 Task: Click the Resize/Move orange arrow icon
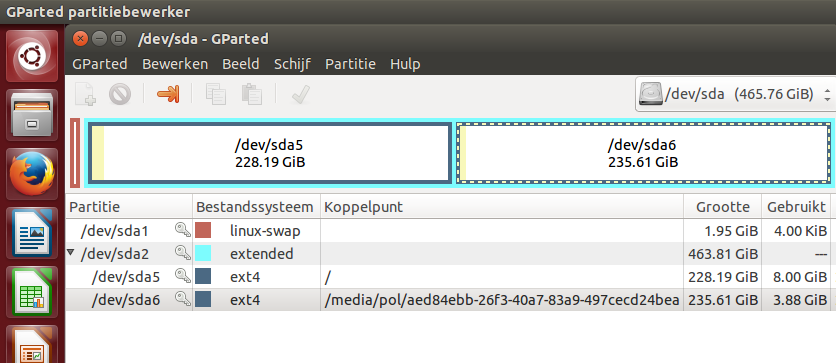[x=167, y=94]
